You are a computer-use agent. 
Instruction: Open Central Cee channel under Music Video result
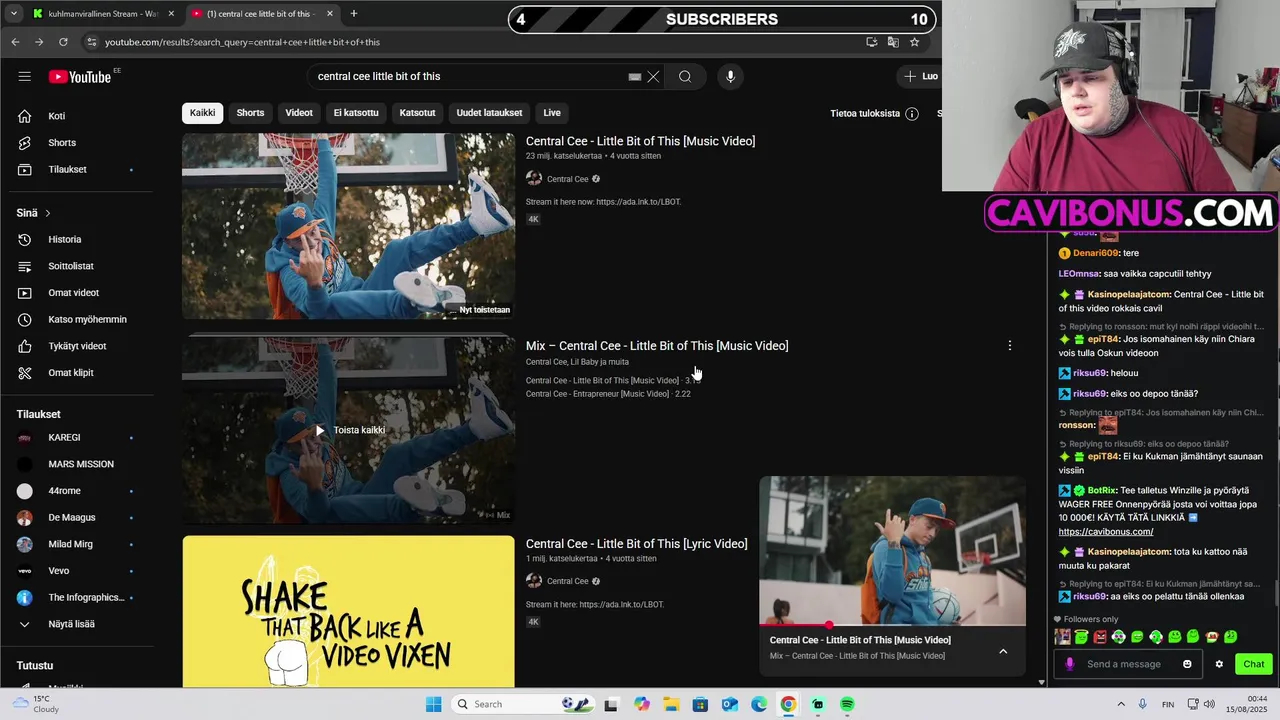pos(568,179)
